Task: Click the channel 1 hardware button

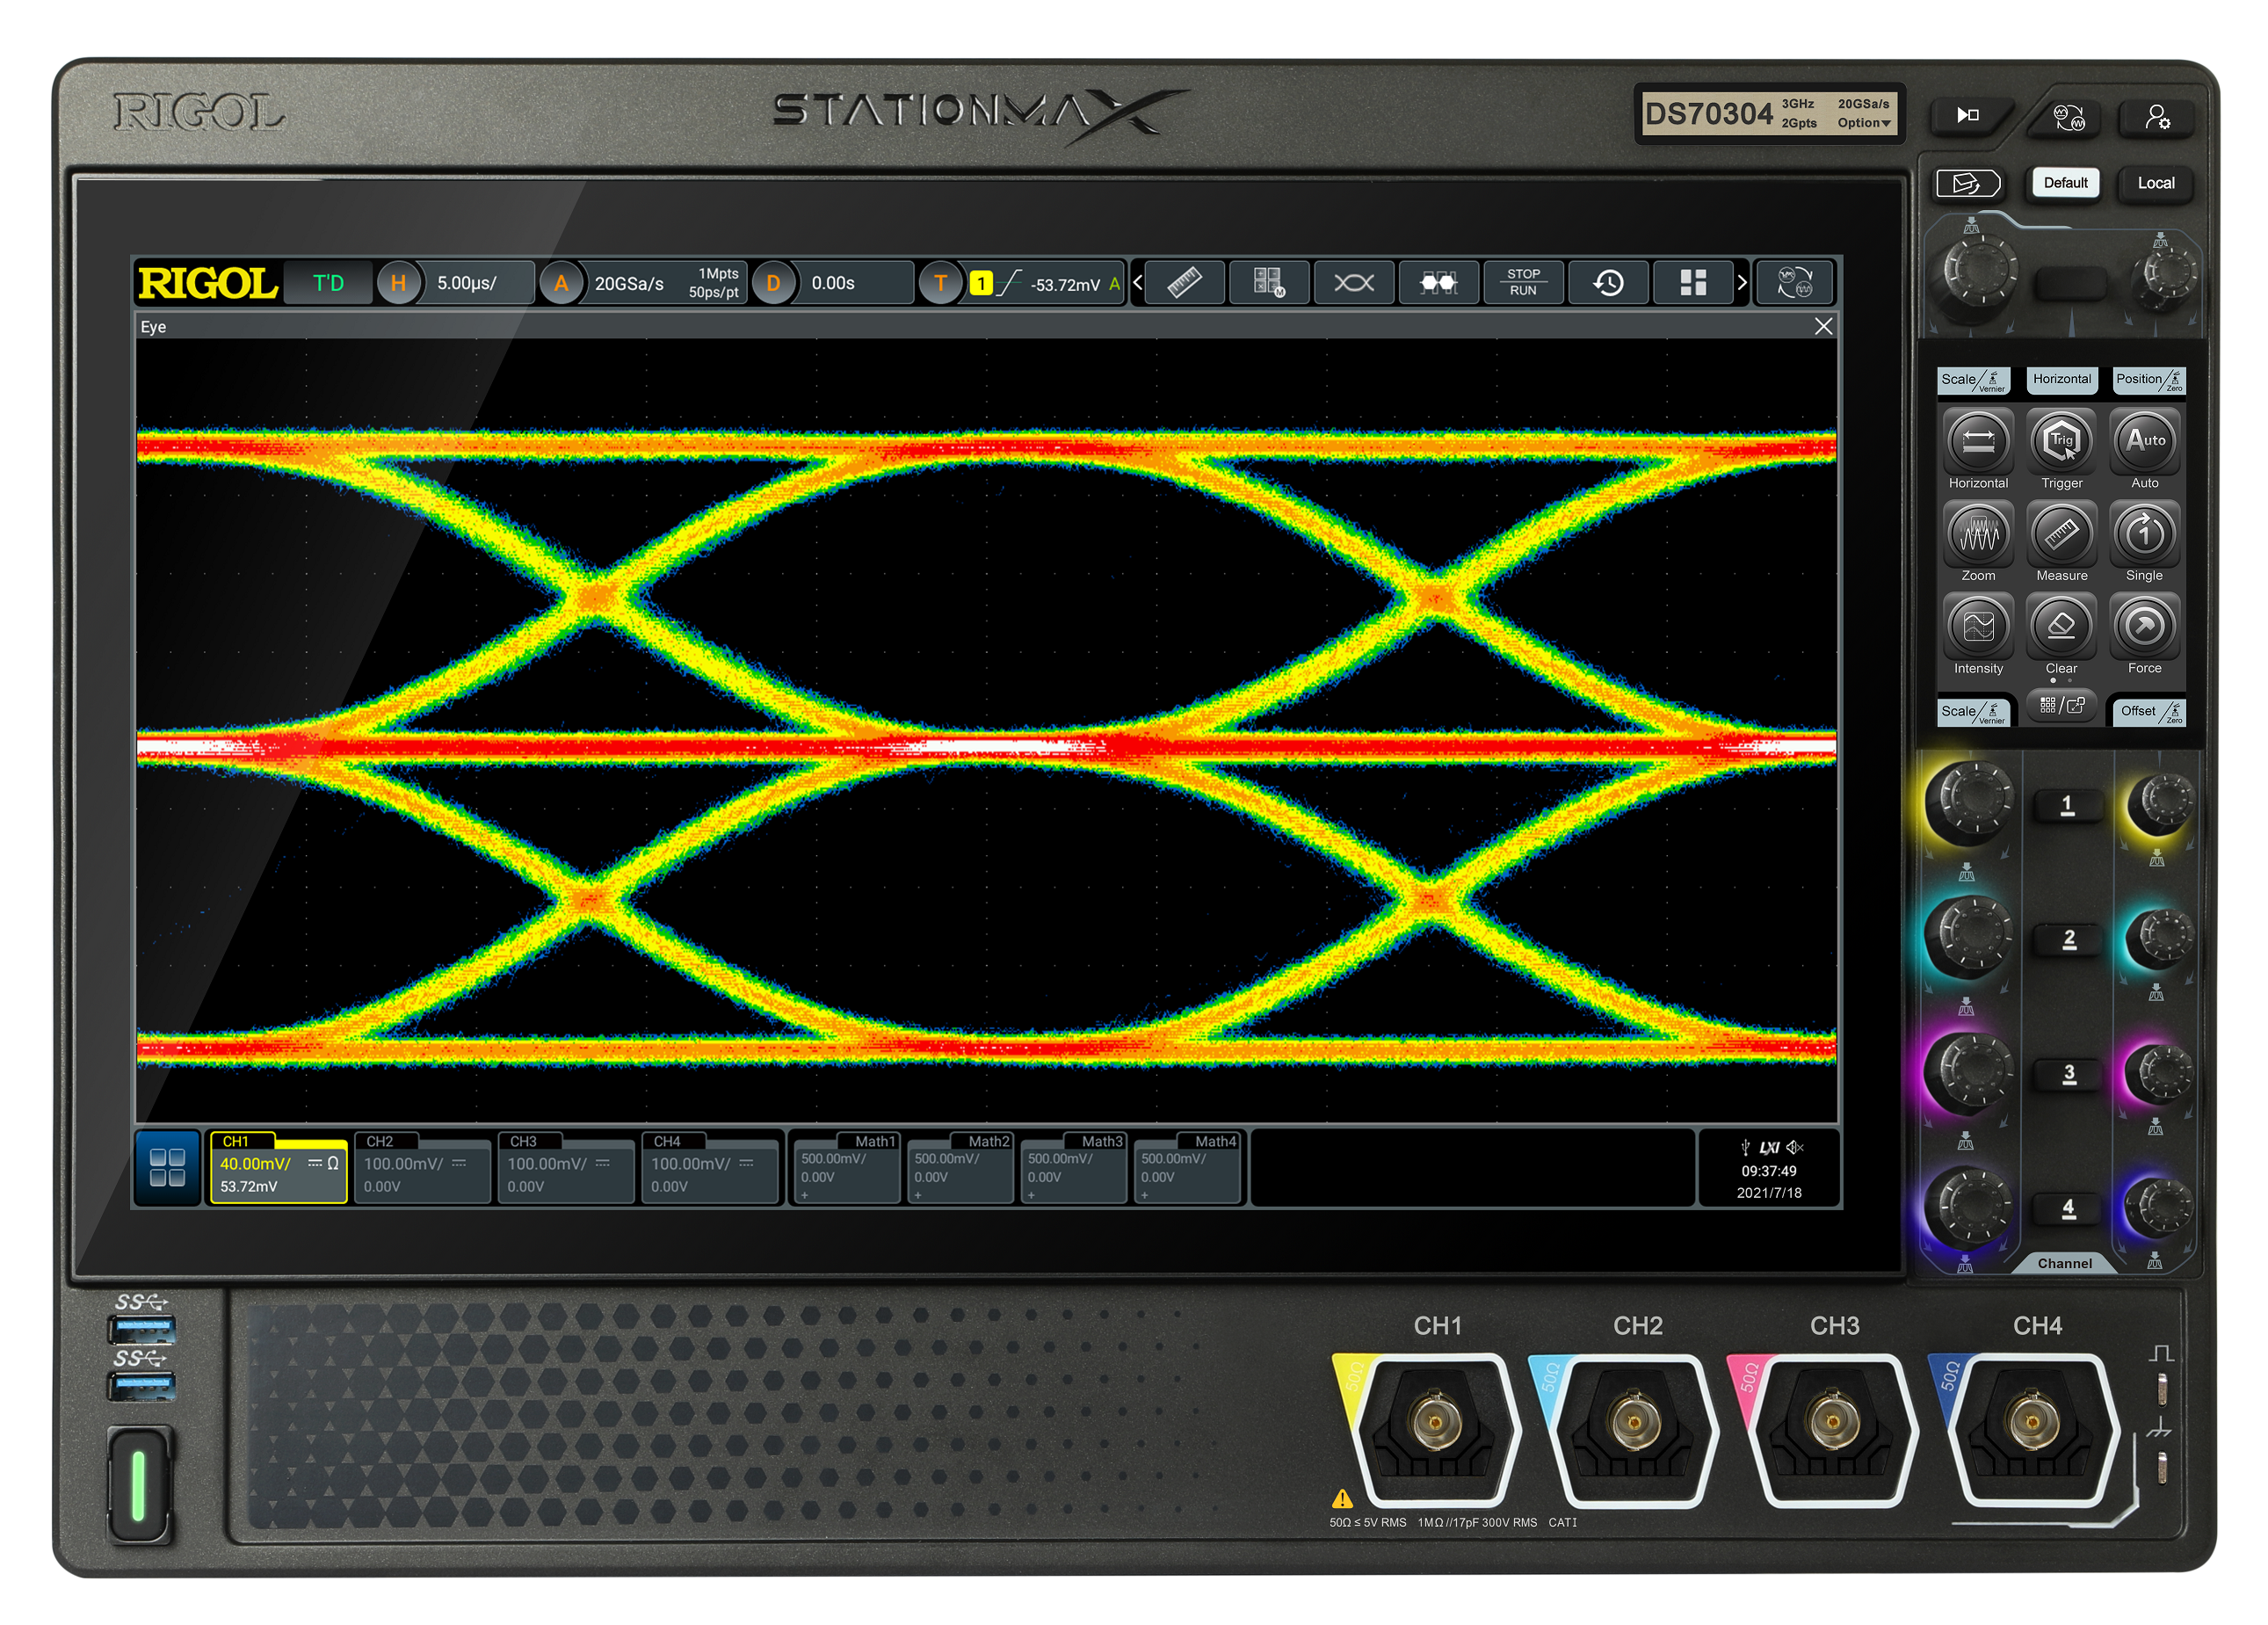Action: pos(2067,806)
